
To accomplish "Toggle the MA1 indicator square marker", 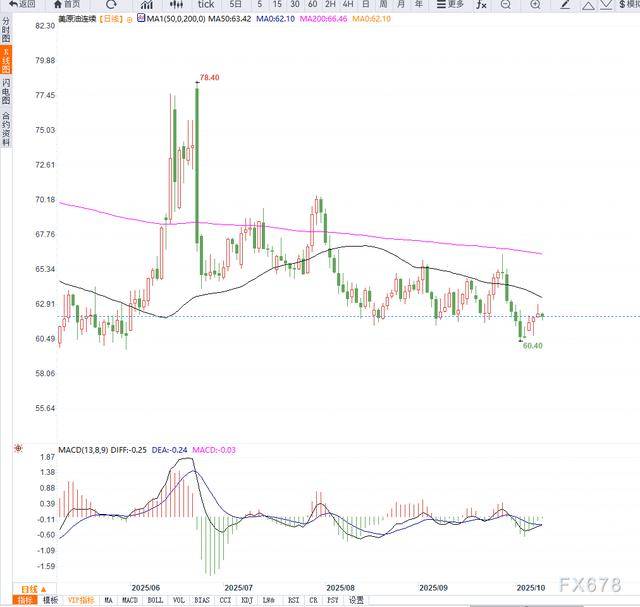I will 139,19.
